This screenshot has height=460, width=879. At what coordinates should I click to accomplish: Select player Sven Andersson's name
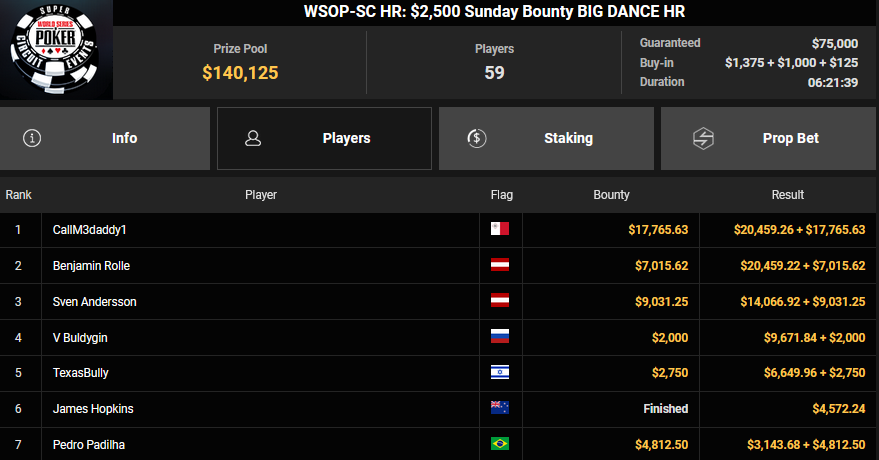(x=94, y=302)
